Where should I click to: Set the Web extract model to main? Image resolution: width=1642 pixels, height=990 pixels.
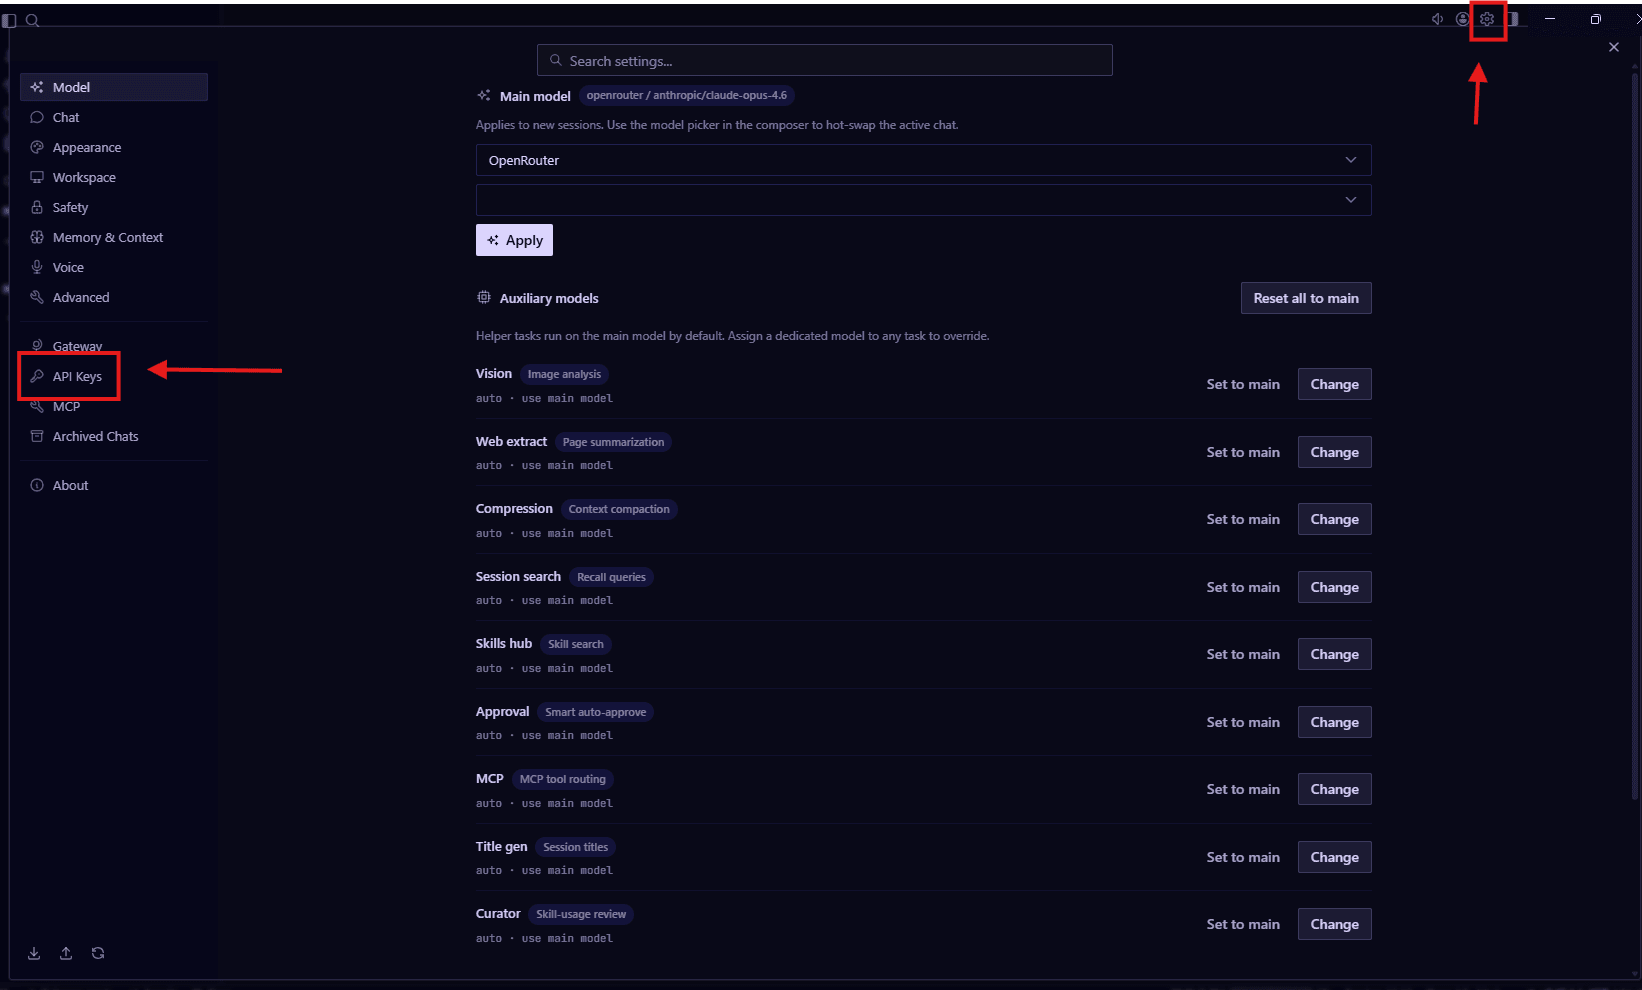point(1243,452)
